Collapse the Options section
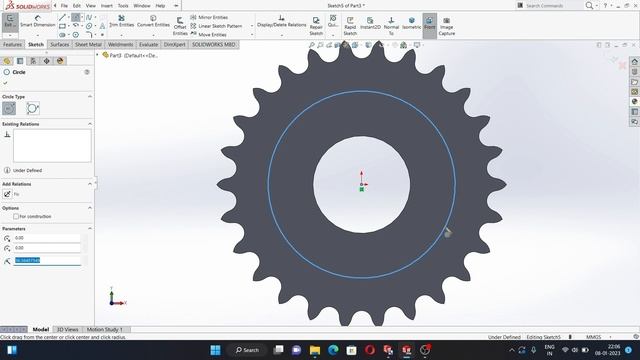The image size is (640, 360). 90,208
